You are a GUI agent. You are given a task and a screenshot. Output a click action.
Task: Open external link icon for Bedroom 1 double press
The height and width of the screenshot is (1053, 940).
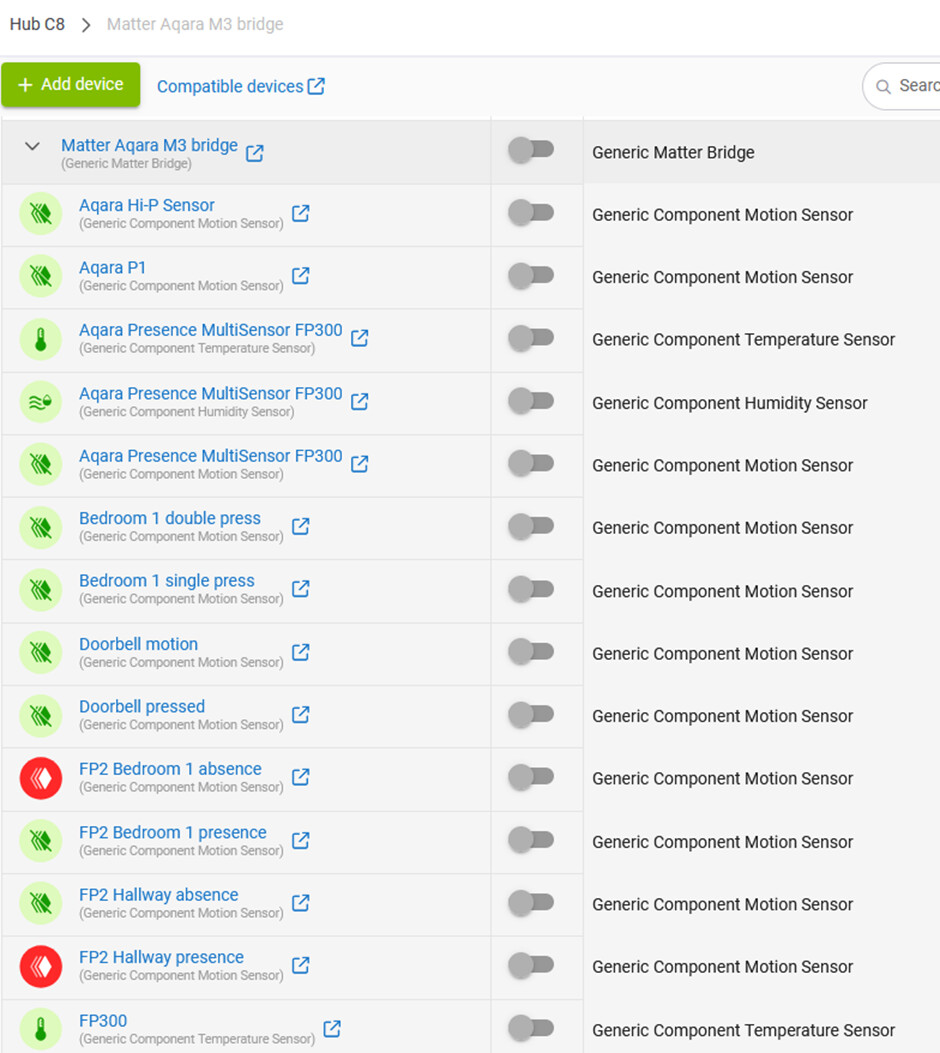pyautogui.click(x=300, y=526)
